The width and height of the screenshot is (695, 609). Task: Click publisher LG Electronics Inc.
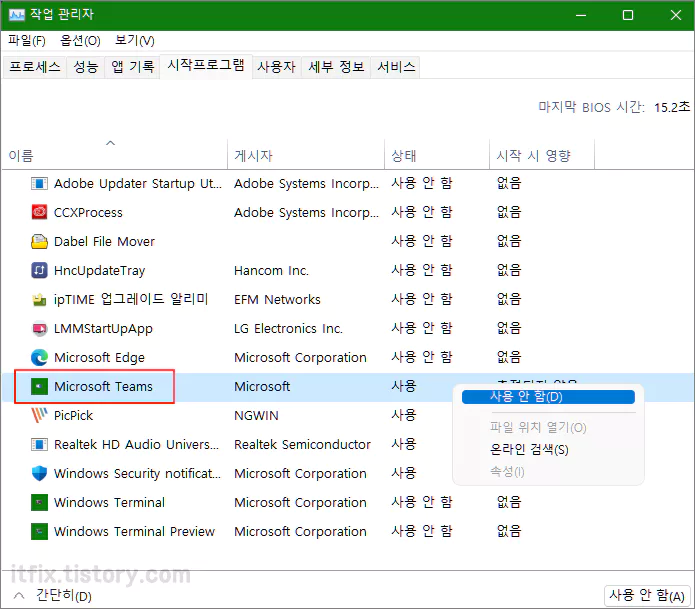pyautogui.click(x=288, y=328)
